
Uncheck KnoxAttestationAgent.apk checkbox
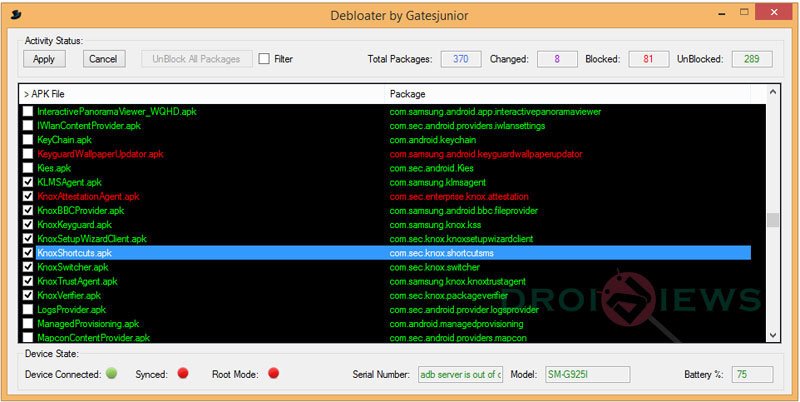point(28,196)
